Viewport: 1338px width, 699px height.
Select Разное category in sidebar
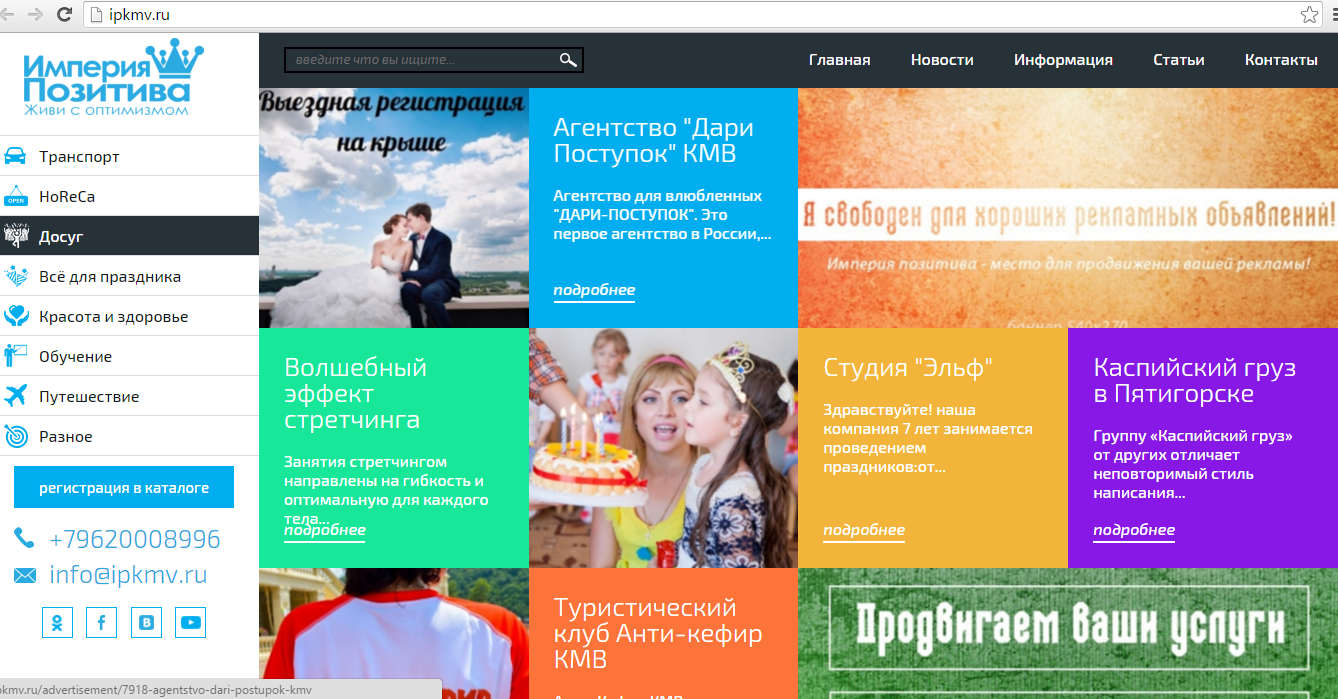[129, 436]
